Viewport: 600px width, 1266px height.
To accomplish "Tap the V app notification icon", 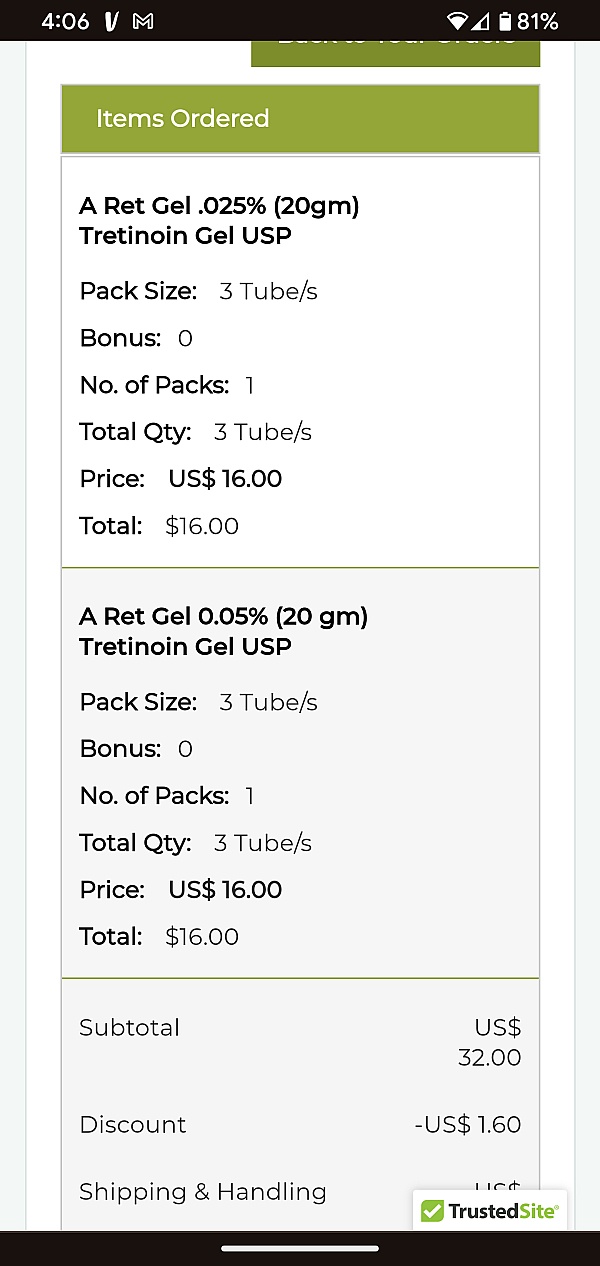I will click(112, 21).
